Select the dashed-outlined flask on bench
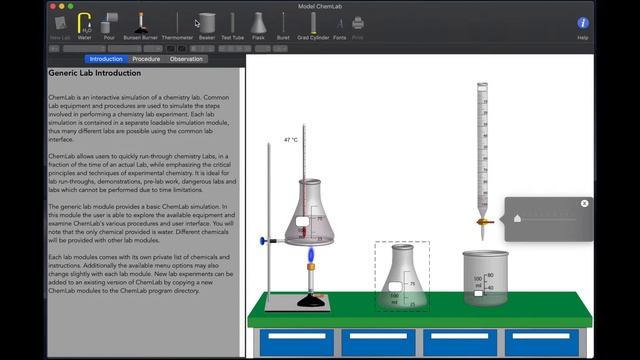 point(402,276)
